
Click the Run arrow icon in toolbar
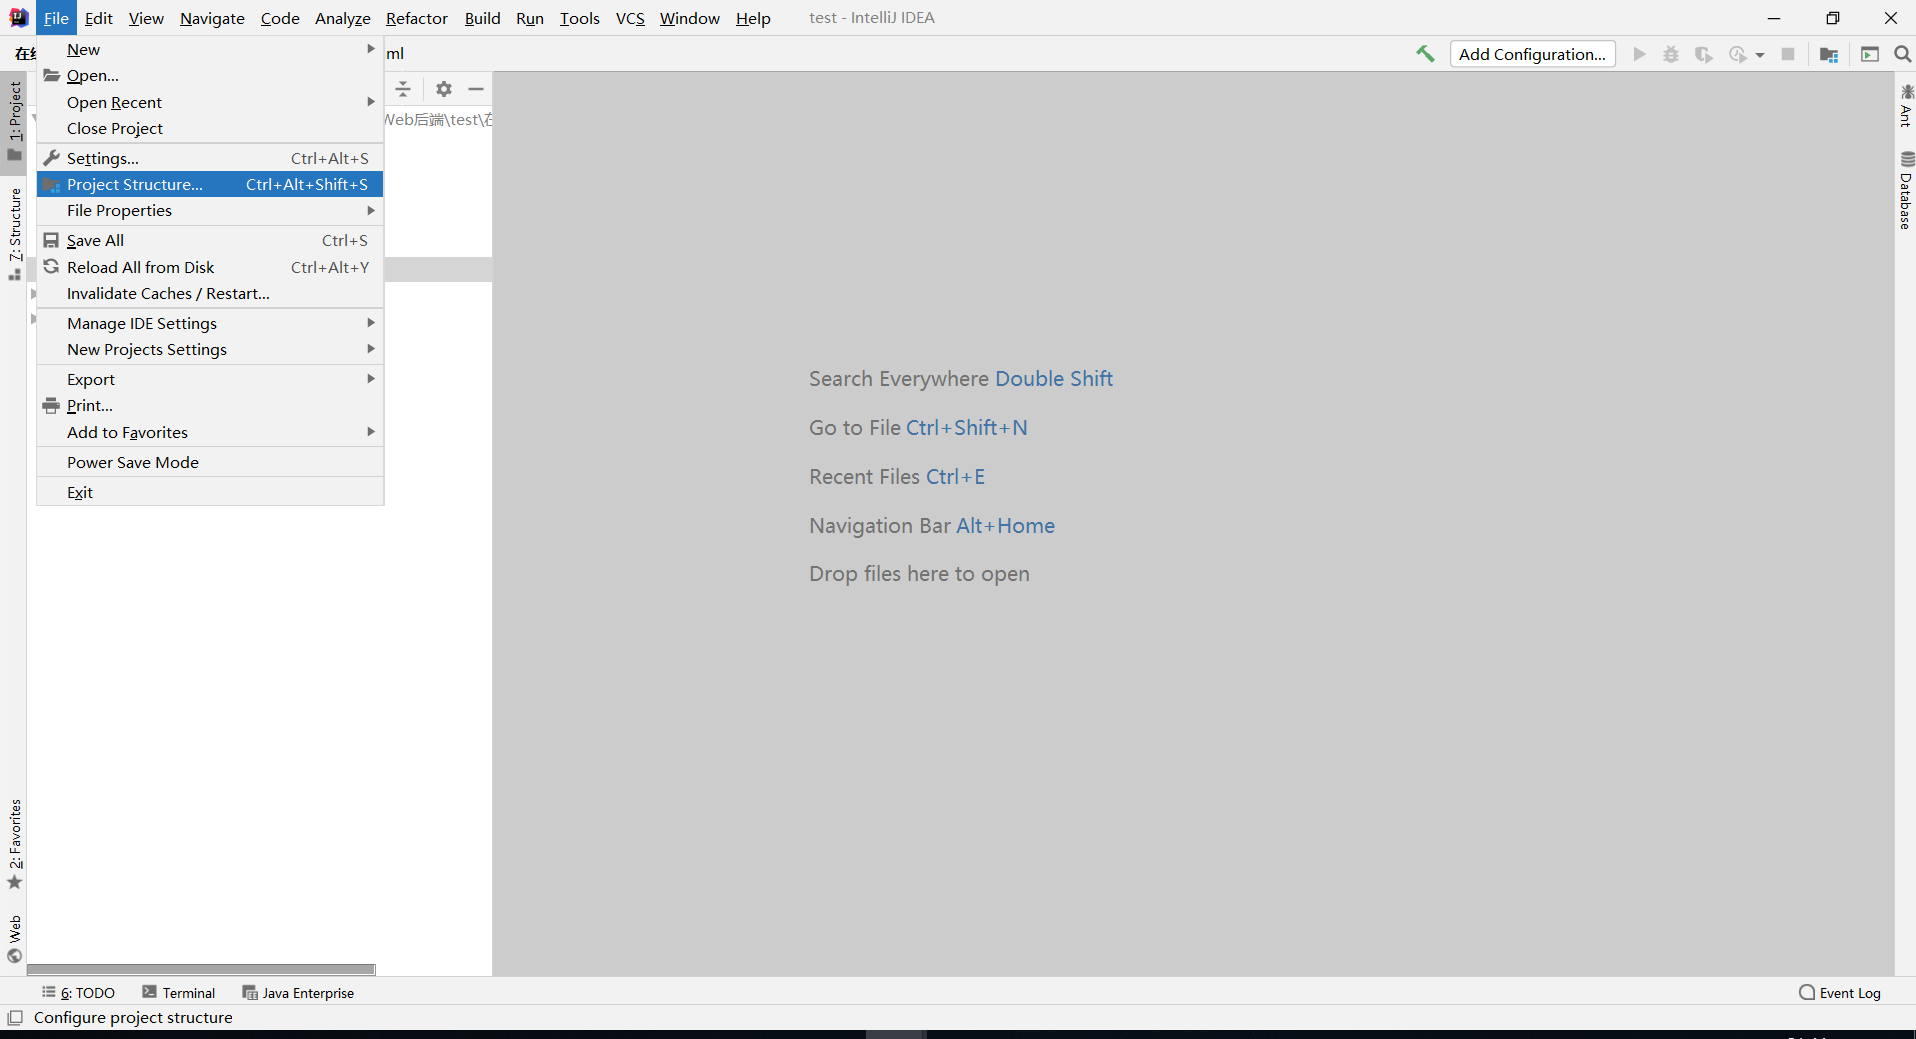pos(1639,54)
